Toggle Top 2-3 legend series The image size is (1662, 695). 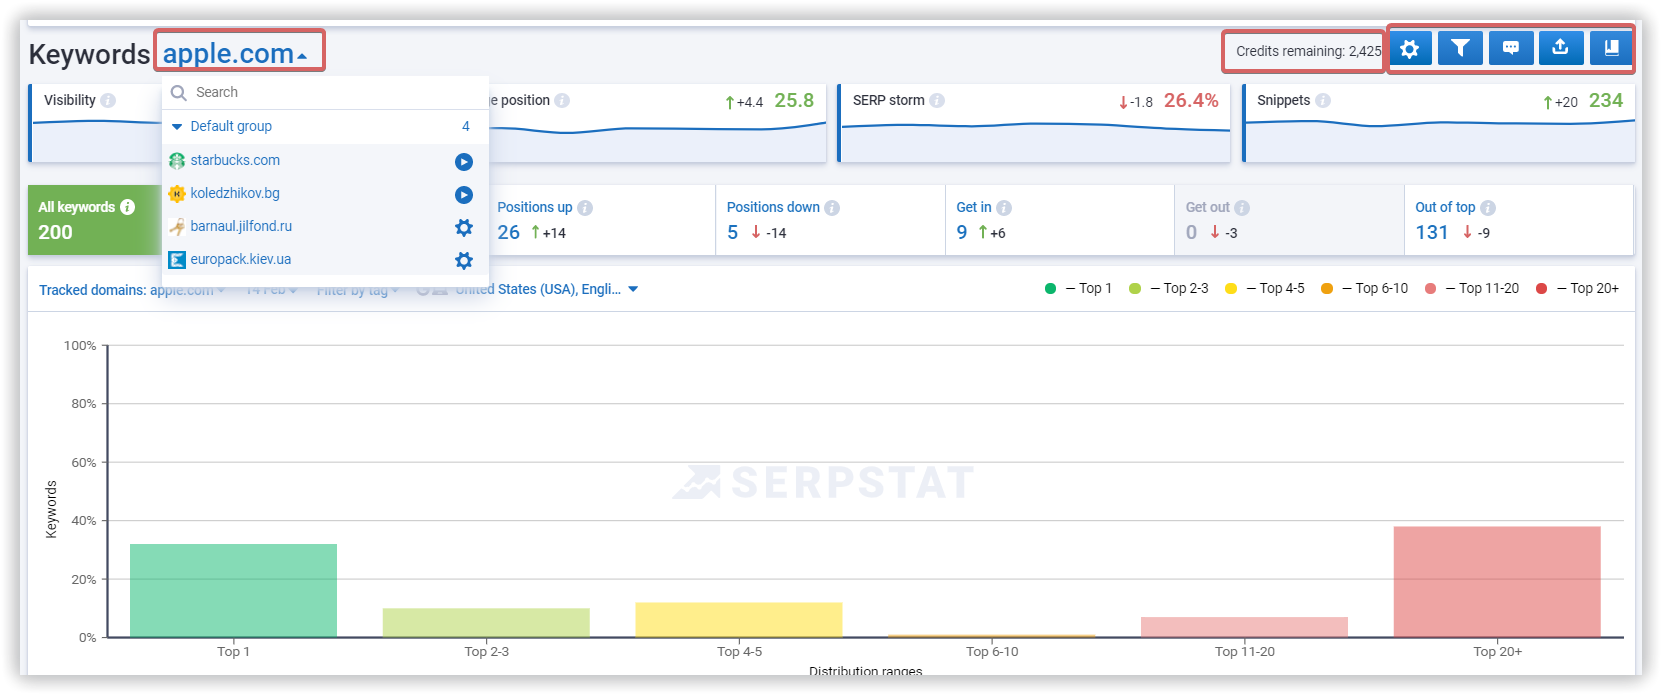click(1168, 288)
